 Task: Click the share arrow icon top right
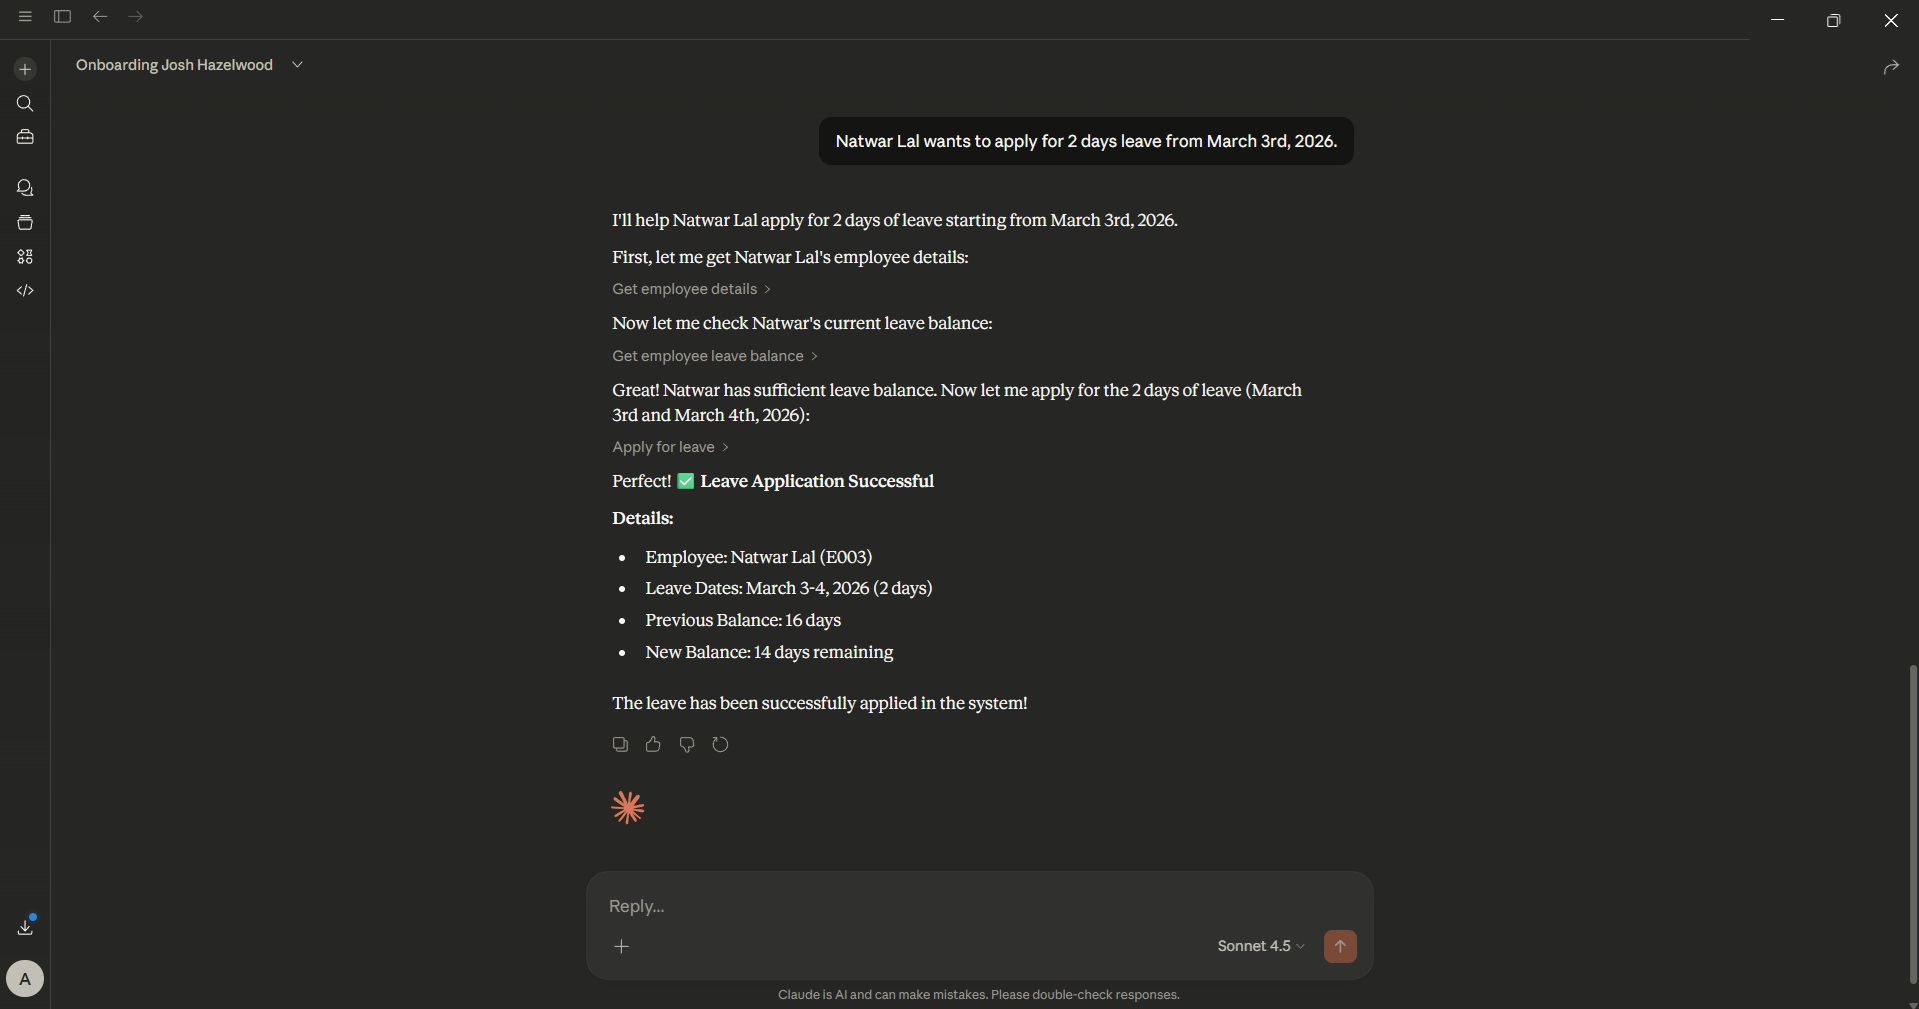tap(1890, 67)
